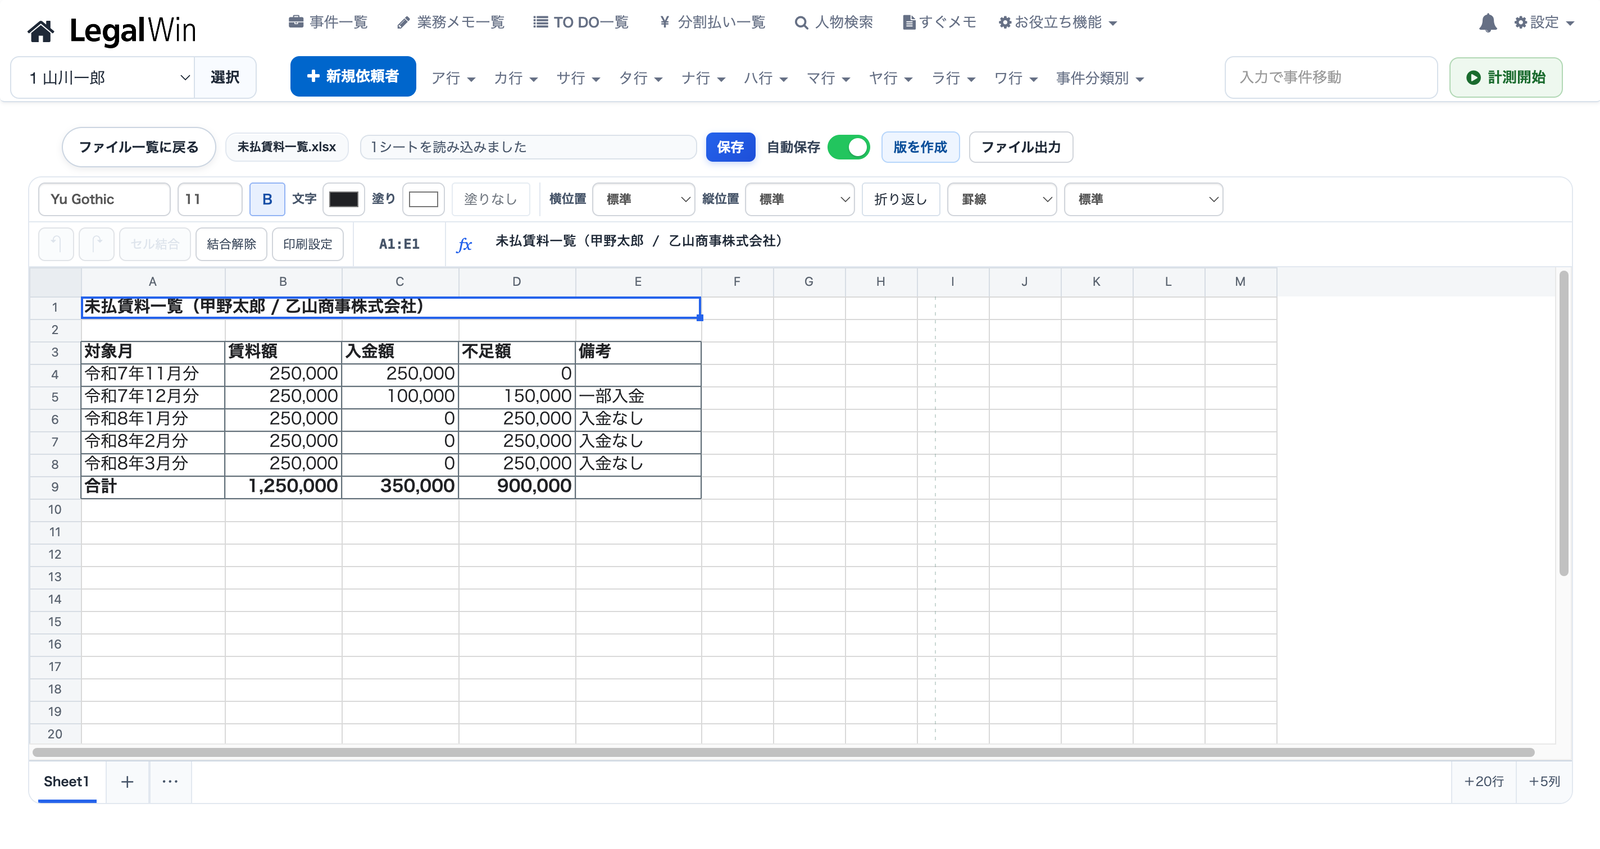Image resolution: width=1600 pixels, height=849 pixels.
Task: Open the Yu Gothic font box
Action: [x=104, y=199]
